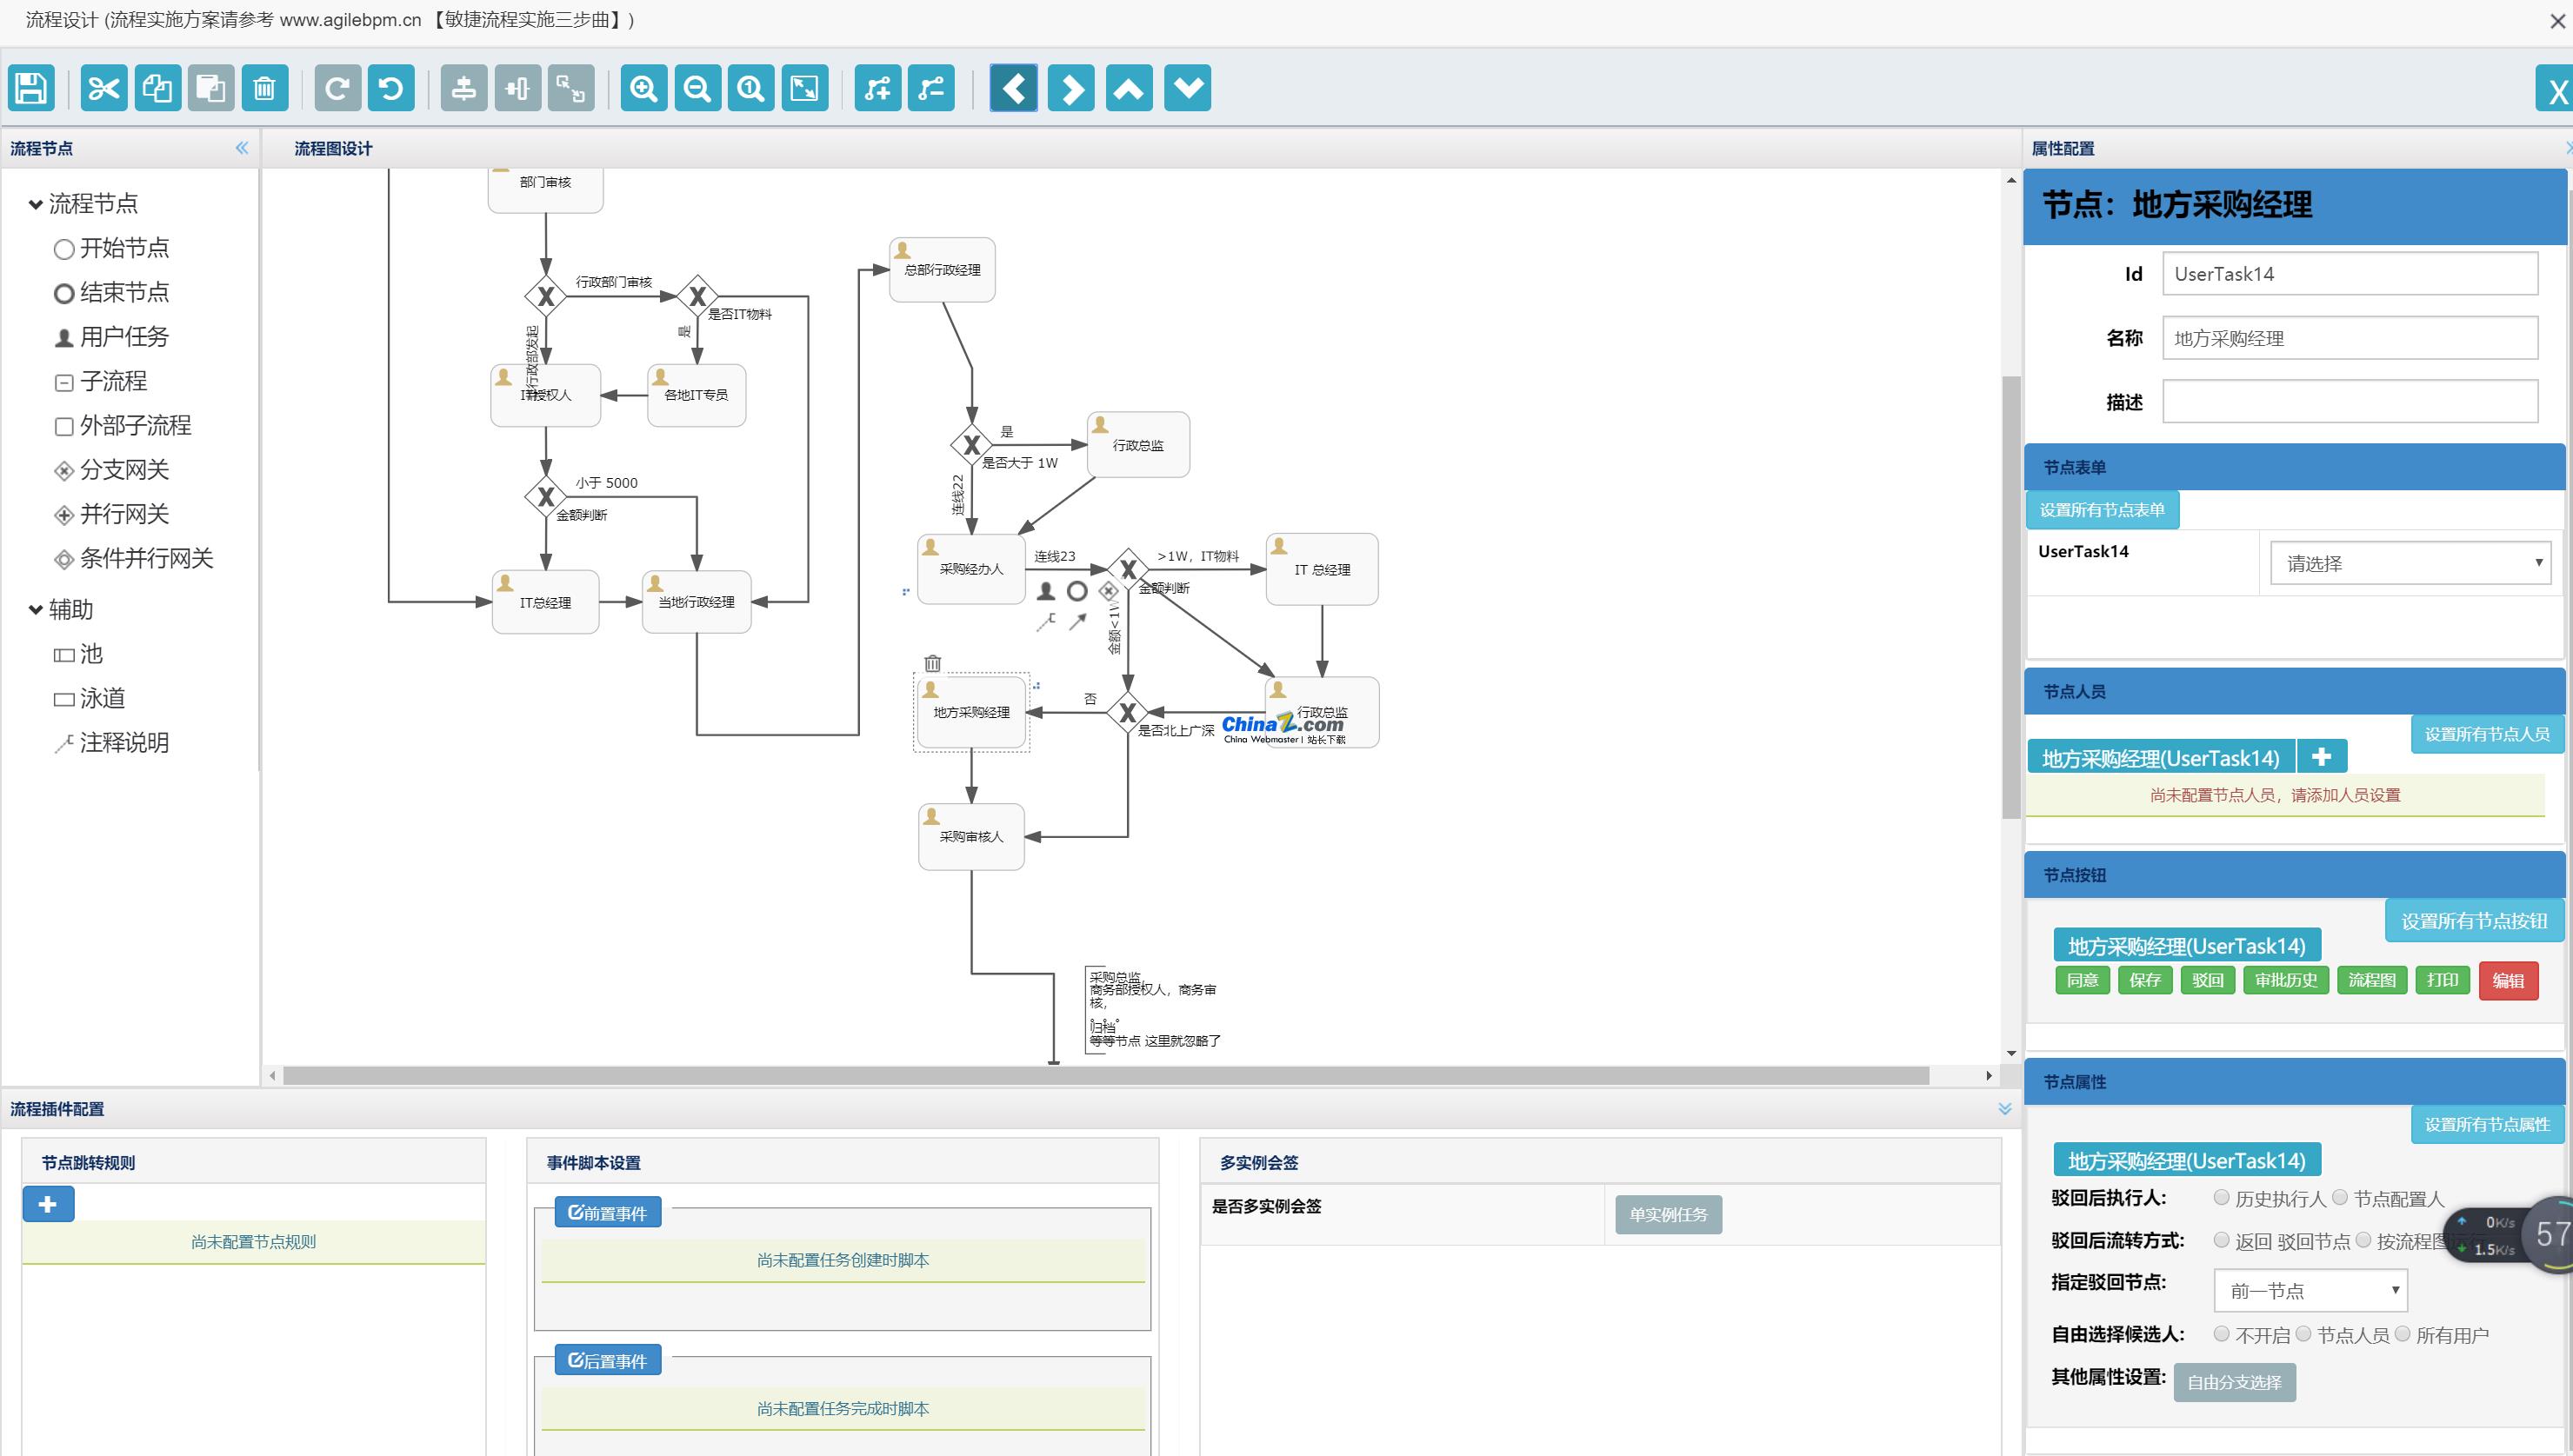Screen dimensions: 2573x1456
Task: Click the fit-to-screen expand arrows icon
Action: point(804,88)
